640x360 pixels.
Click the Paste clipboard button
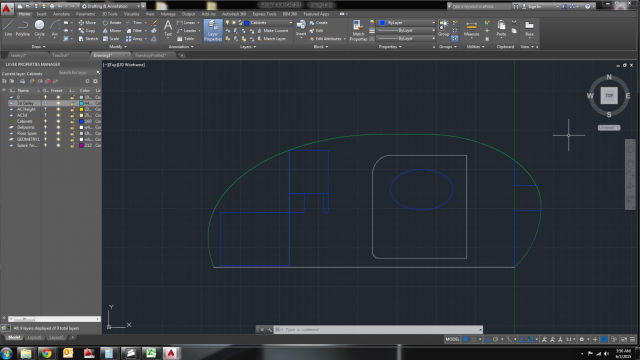coord(501,29)
